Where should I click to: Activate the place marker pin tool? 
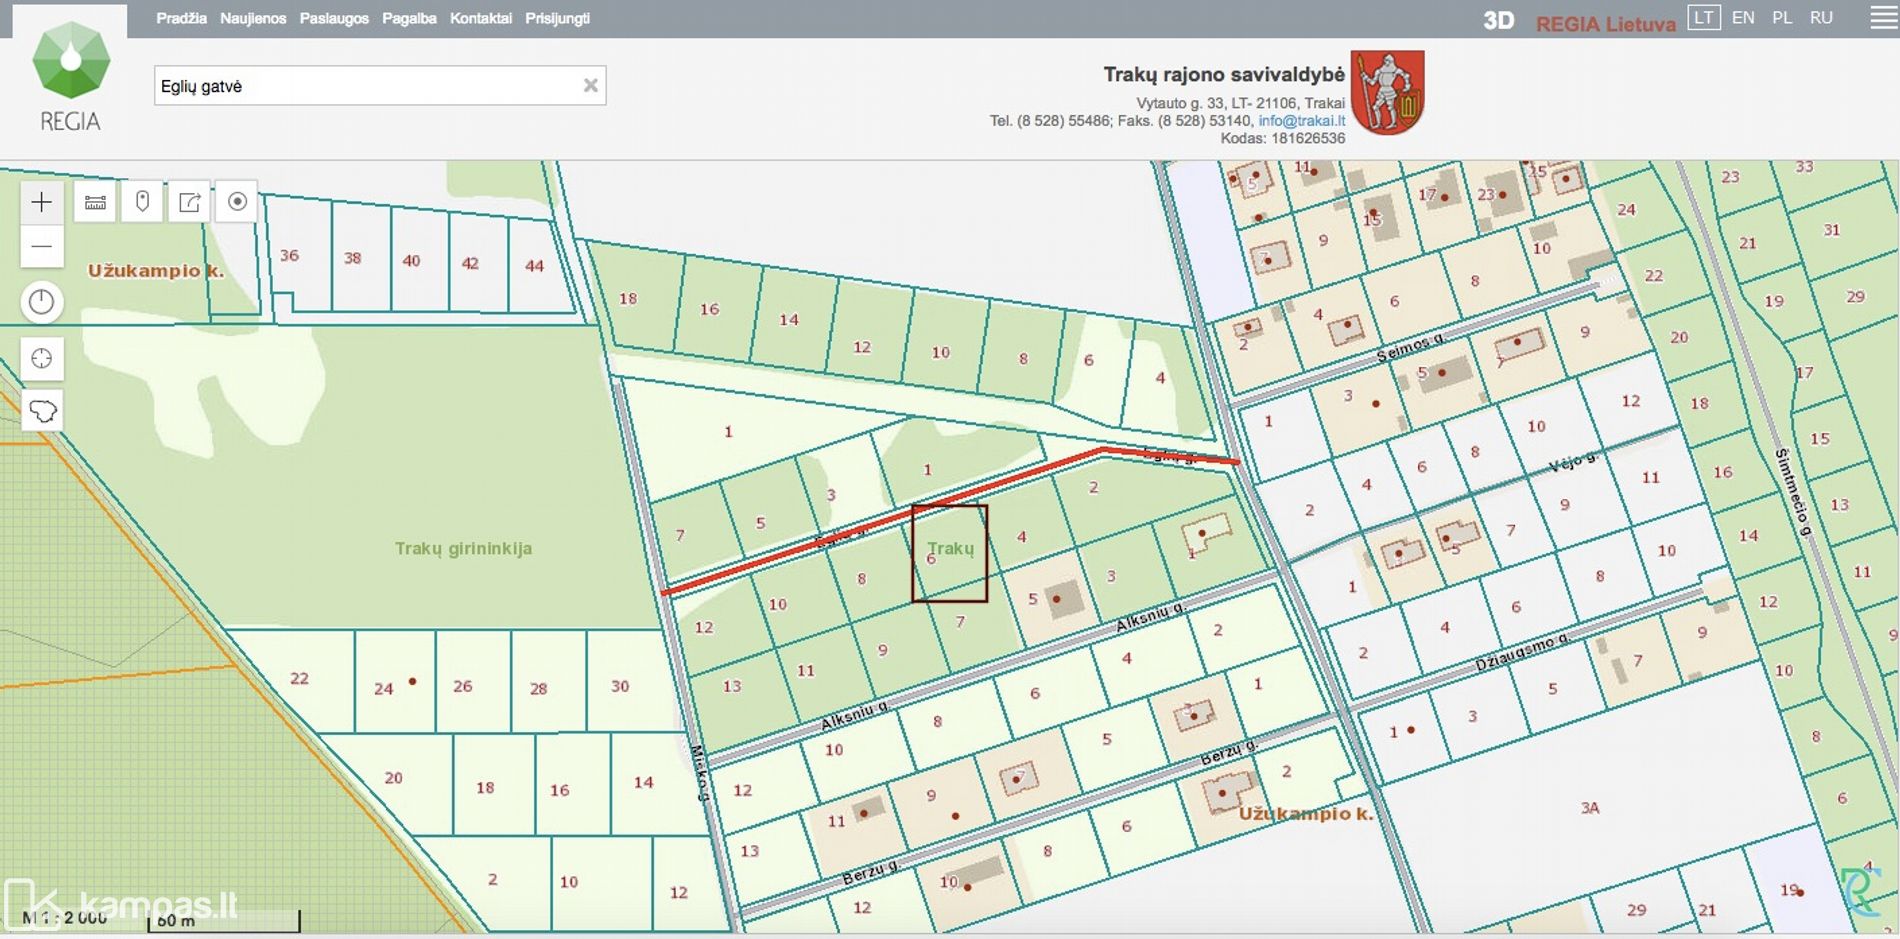143,202
